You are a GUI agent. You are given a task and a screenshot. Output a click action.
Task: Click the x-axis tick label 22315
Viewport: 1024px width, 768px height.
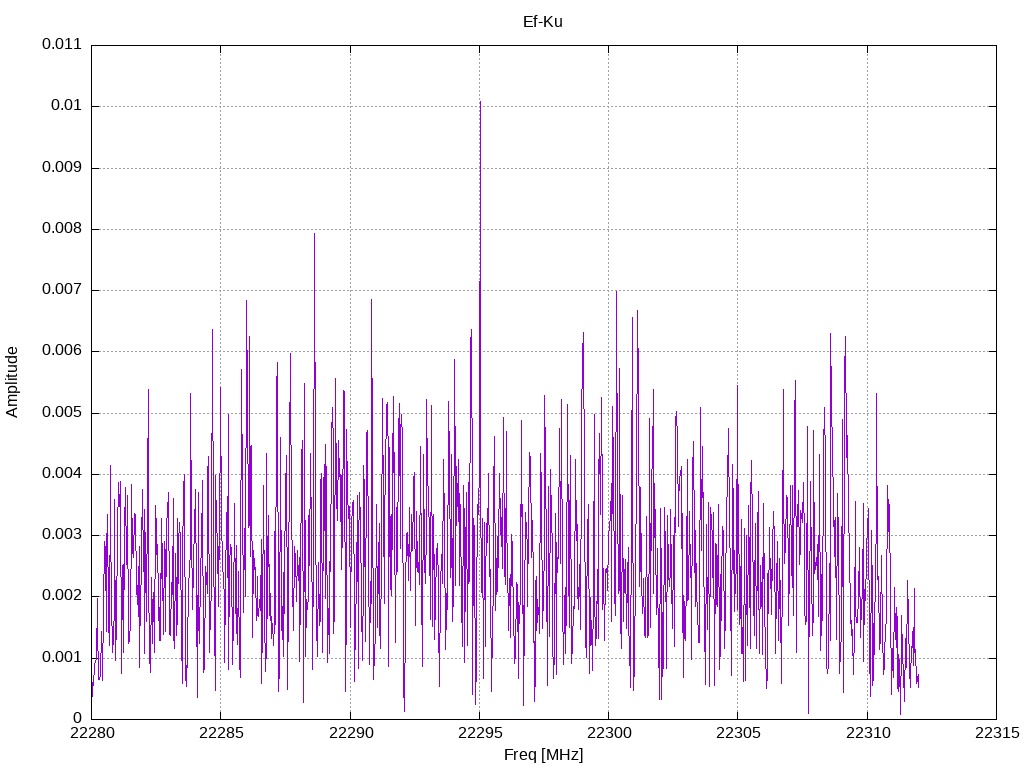[997, 733]
